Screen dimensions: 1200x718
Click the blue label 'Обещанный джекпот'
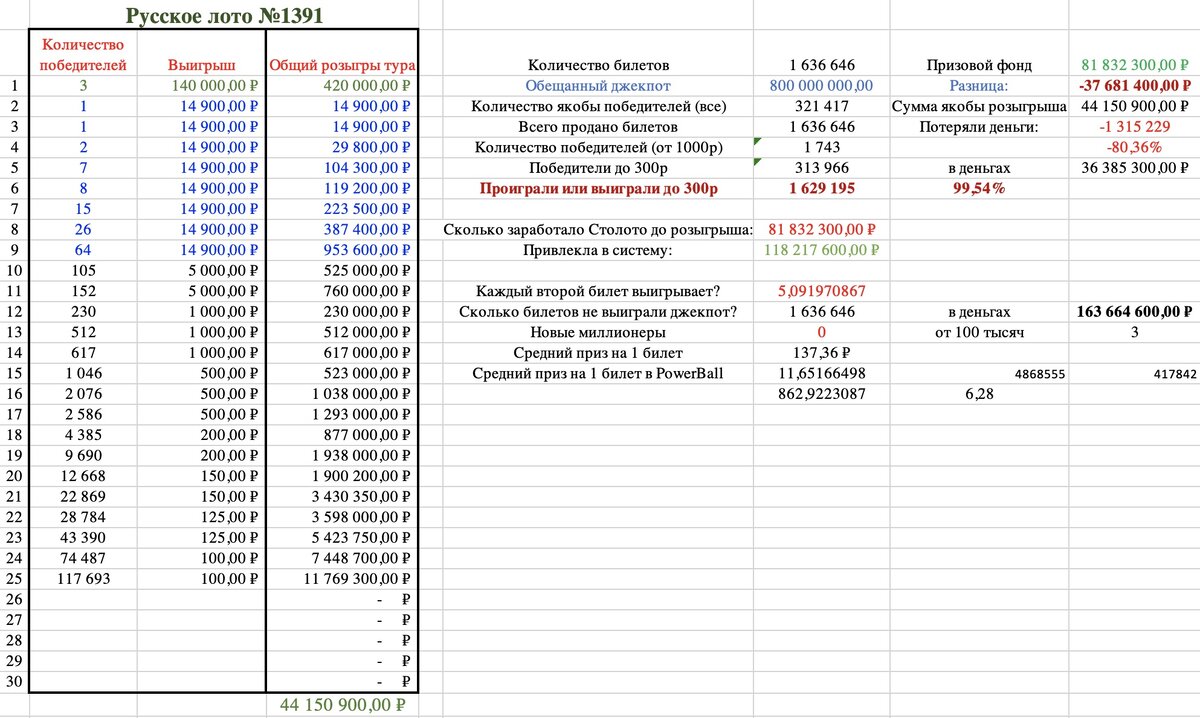(x=598, y=86)
